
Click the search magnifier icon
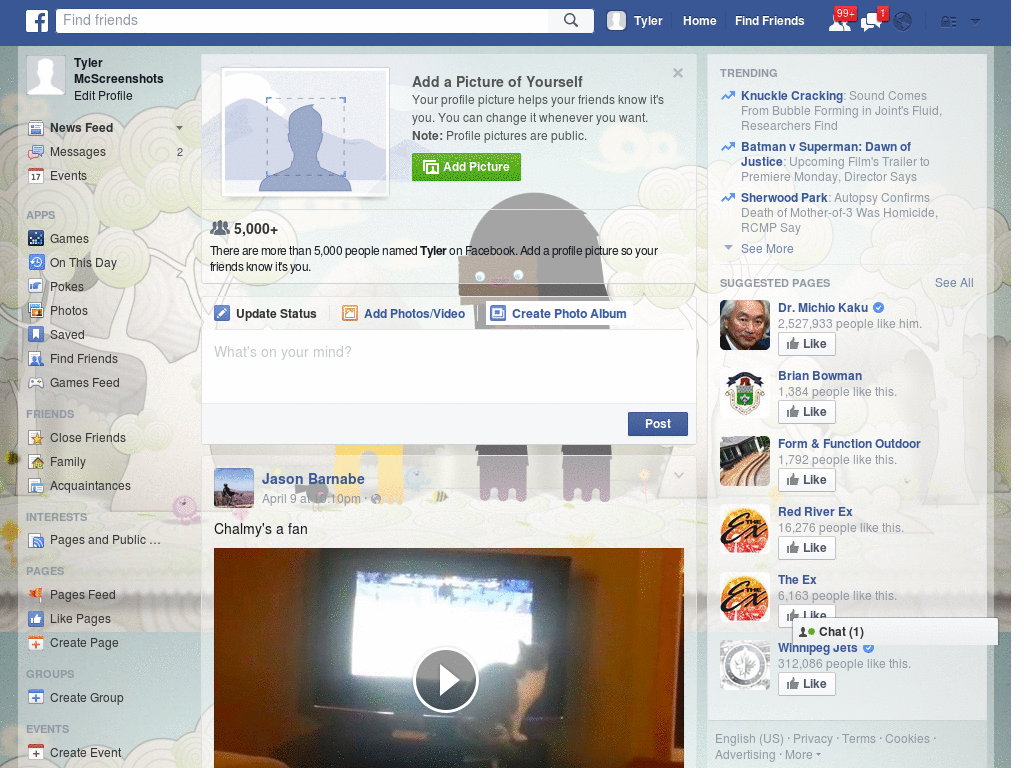(x=571, y=20)
